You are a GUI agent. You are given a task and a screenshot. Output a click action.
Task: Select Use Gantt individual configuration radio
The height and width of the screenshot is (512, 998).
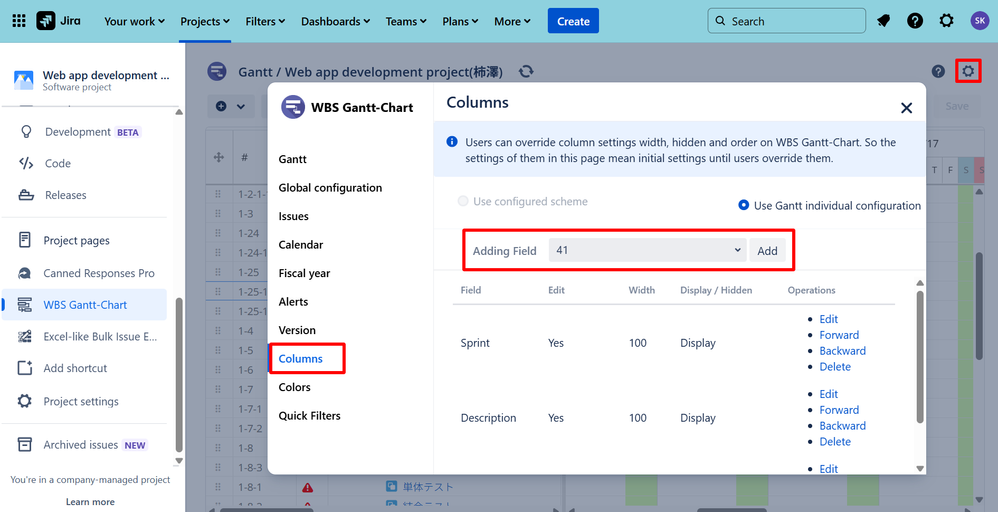pos(743,205)
